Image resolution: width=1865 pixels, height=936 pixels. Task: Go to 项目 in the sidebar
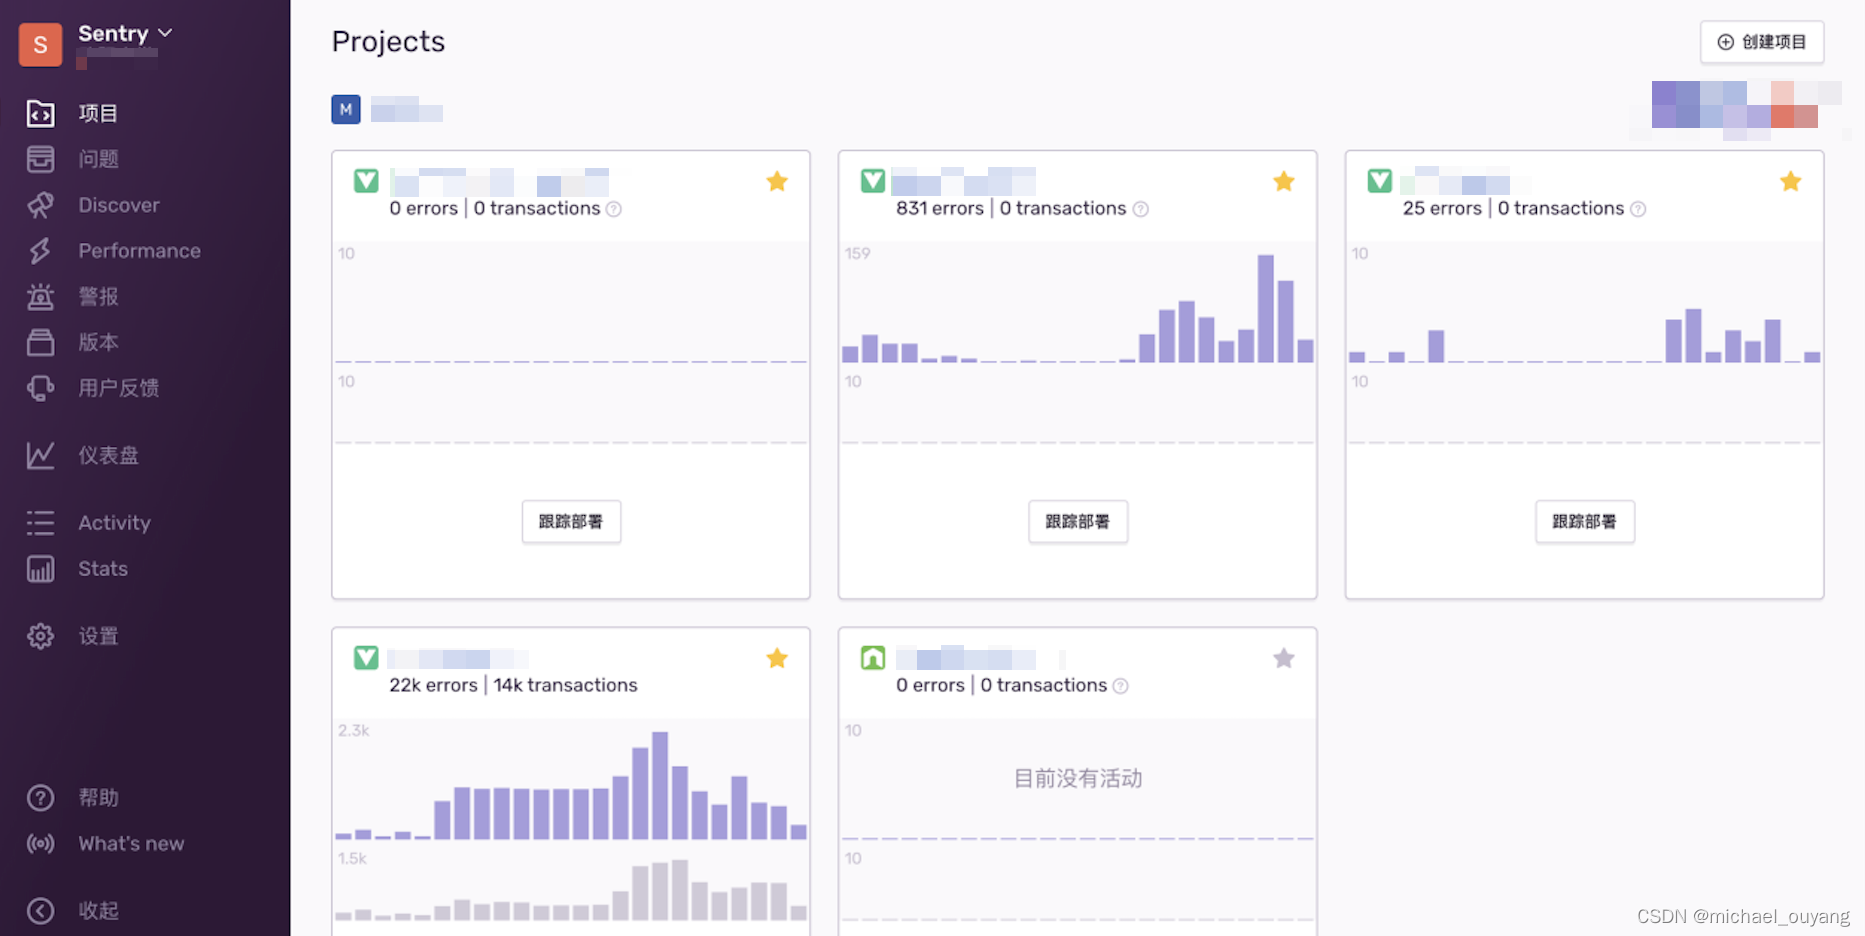point(98,114)
